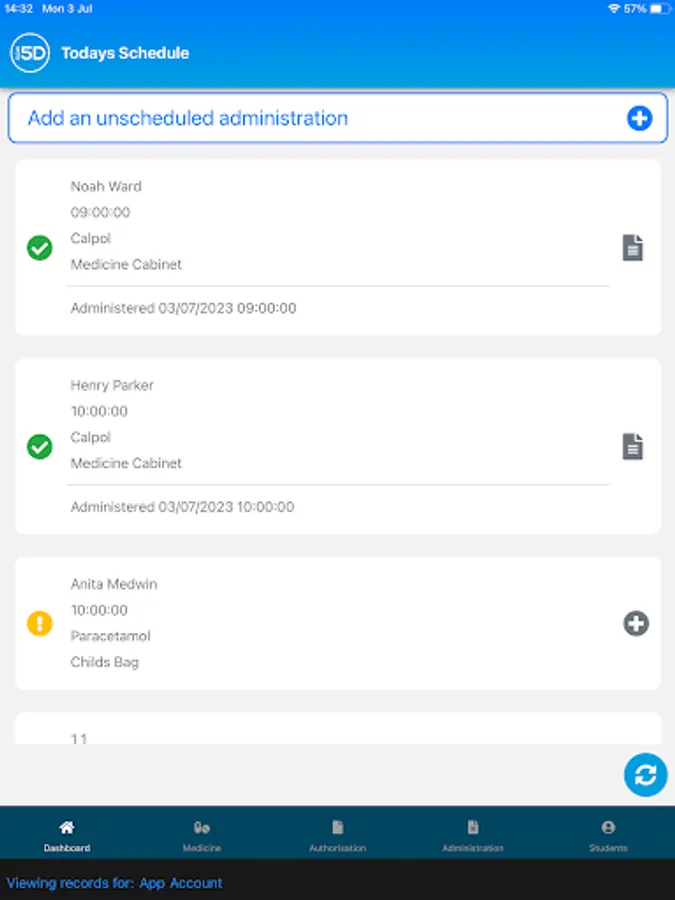Click the Todays Schedule header title
The width and height of the screenshot is (675, 900).
125,53
